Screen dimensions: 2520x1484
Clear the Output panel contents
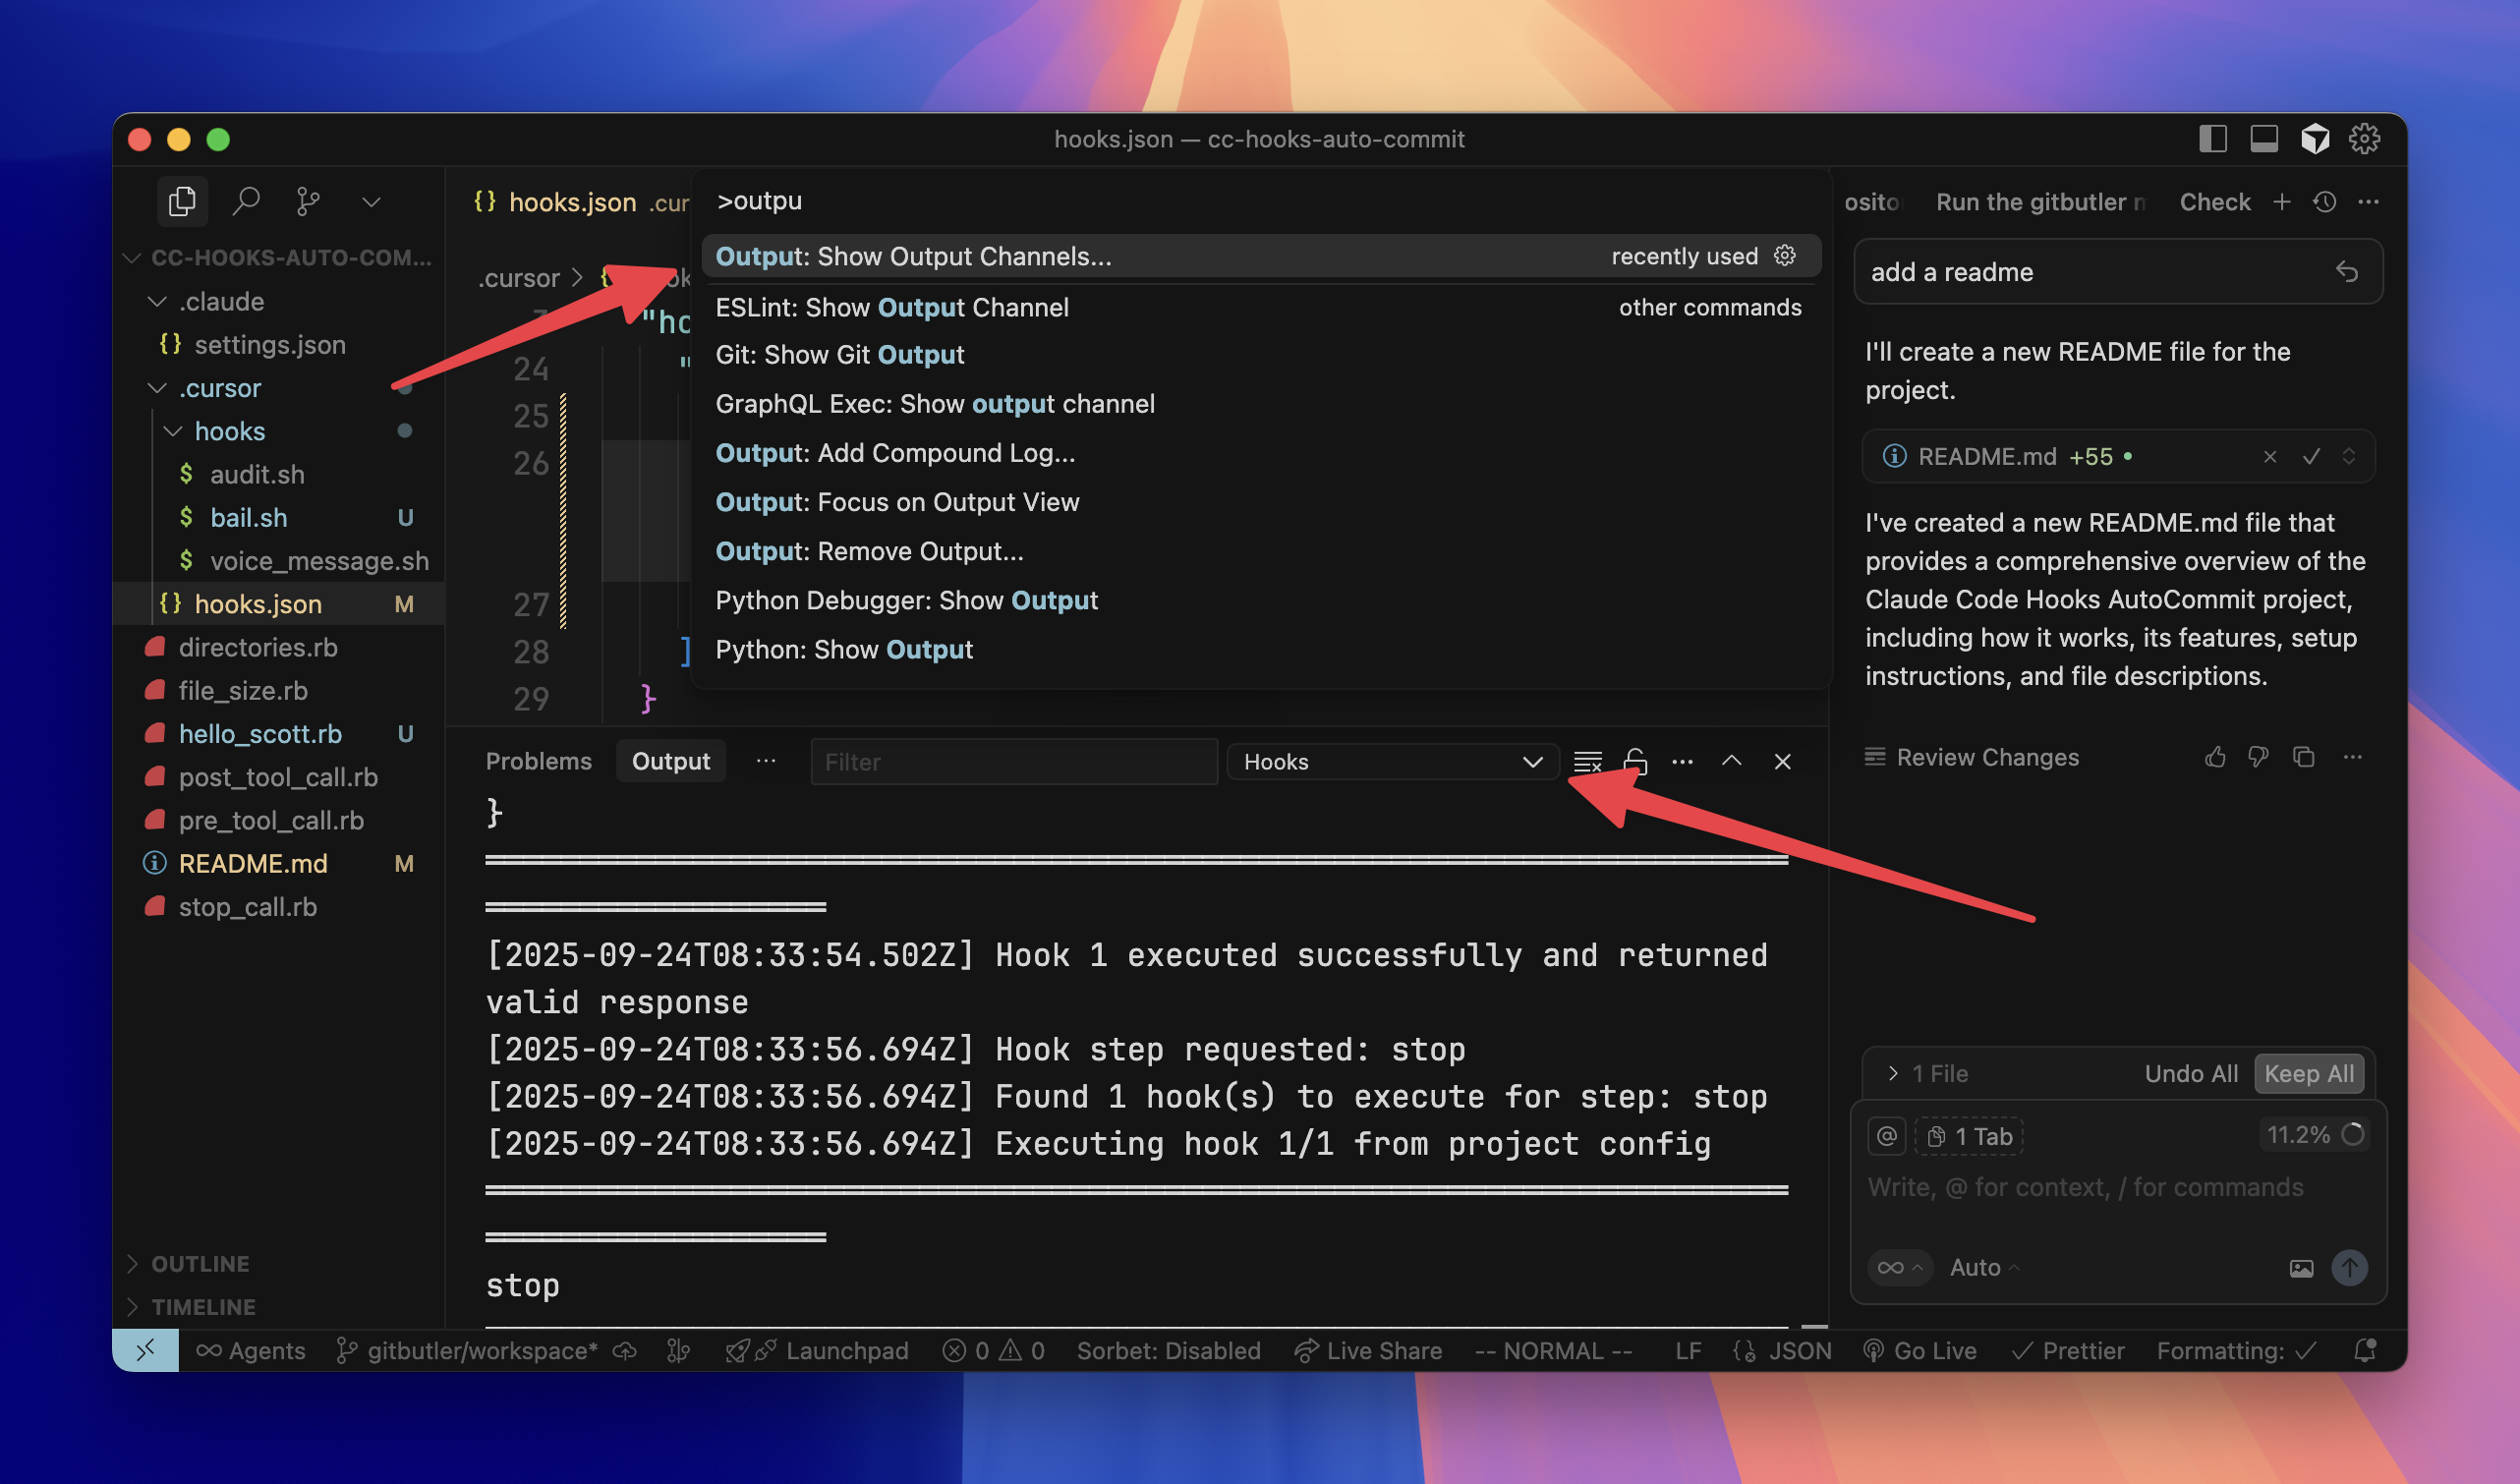click(1586, 761)
